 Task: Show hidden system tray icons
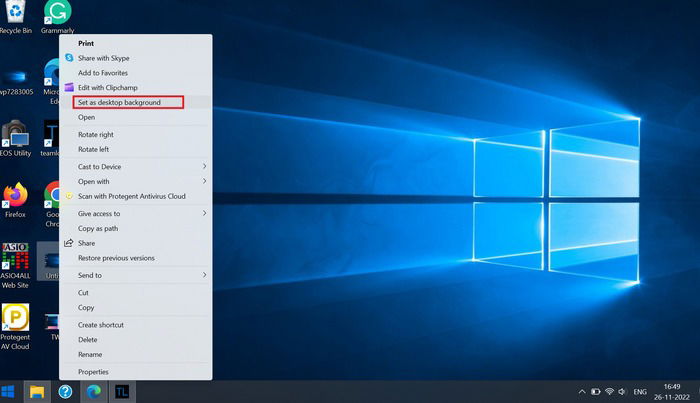coord(582,392)
